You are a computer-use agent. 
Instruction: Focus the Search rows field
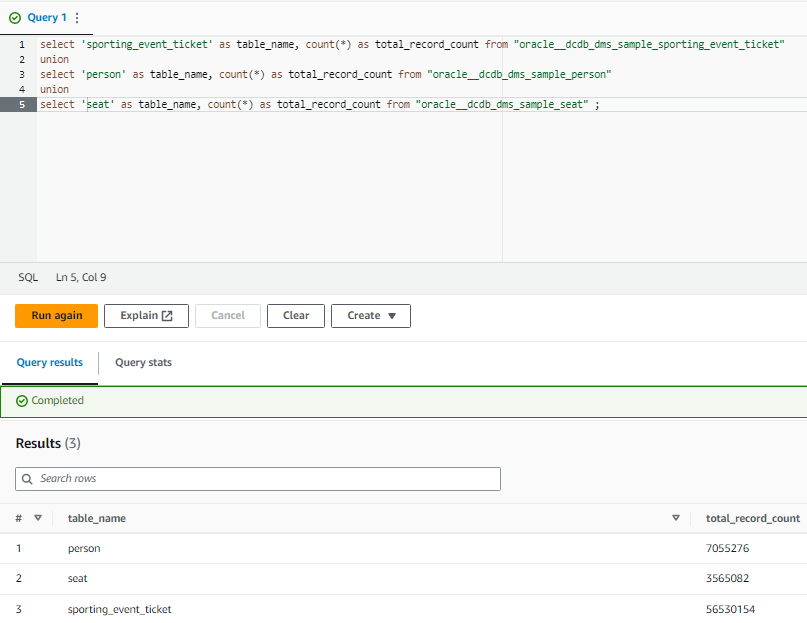[x=258, y=479]
